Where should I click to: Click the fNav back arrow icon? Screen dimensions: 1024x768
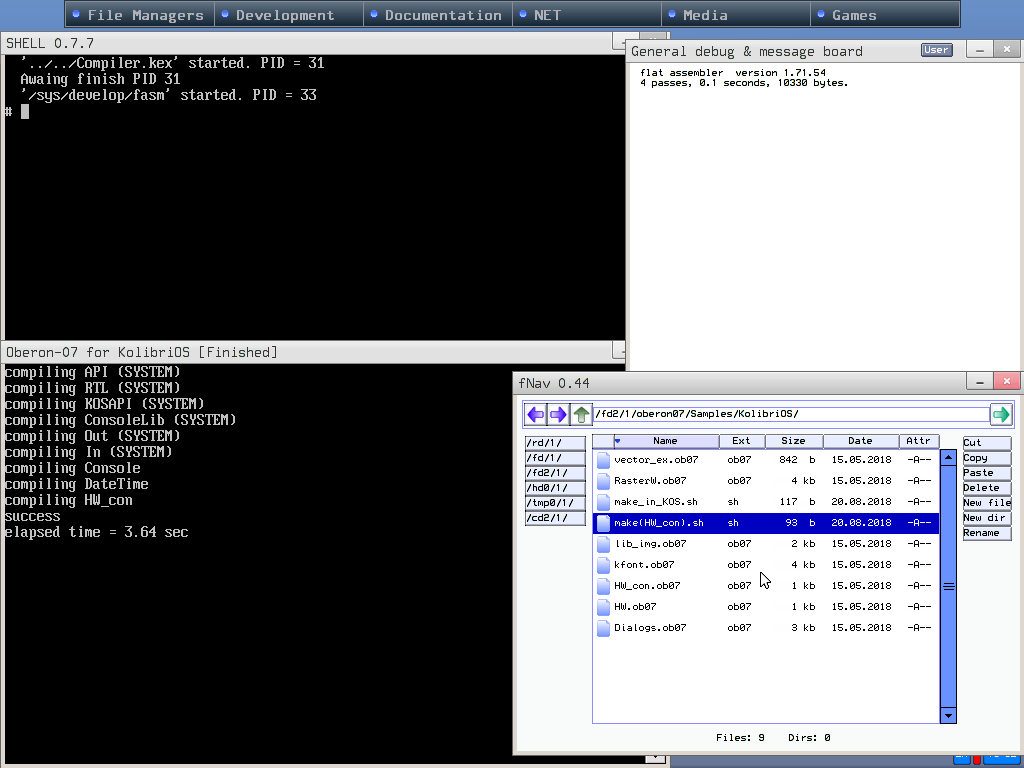coord(536,414)
